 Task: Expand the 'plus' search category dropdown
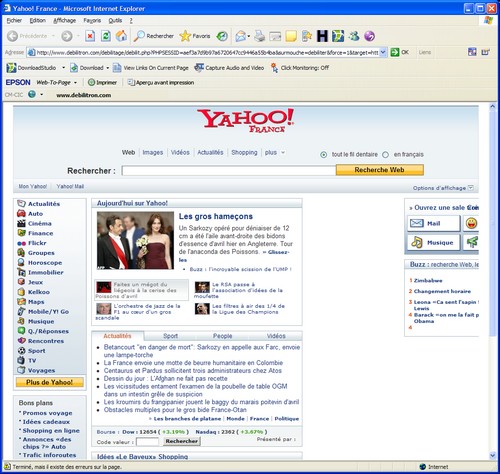point(283,153)
